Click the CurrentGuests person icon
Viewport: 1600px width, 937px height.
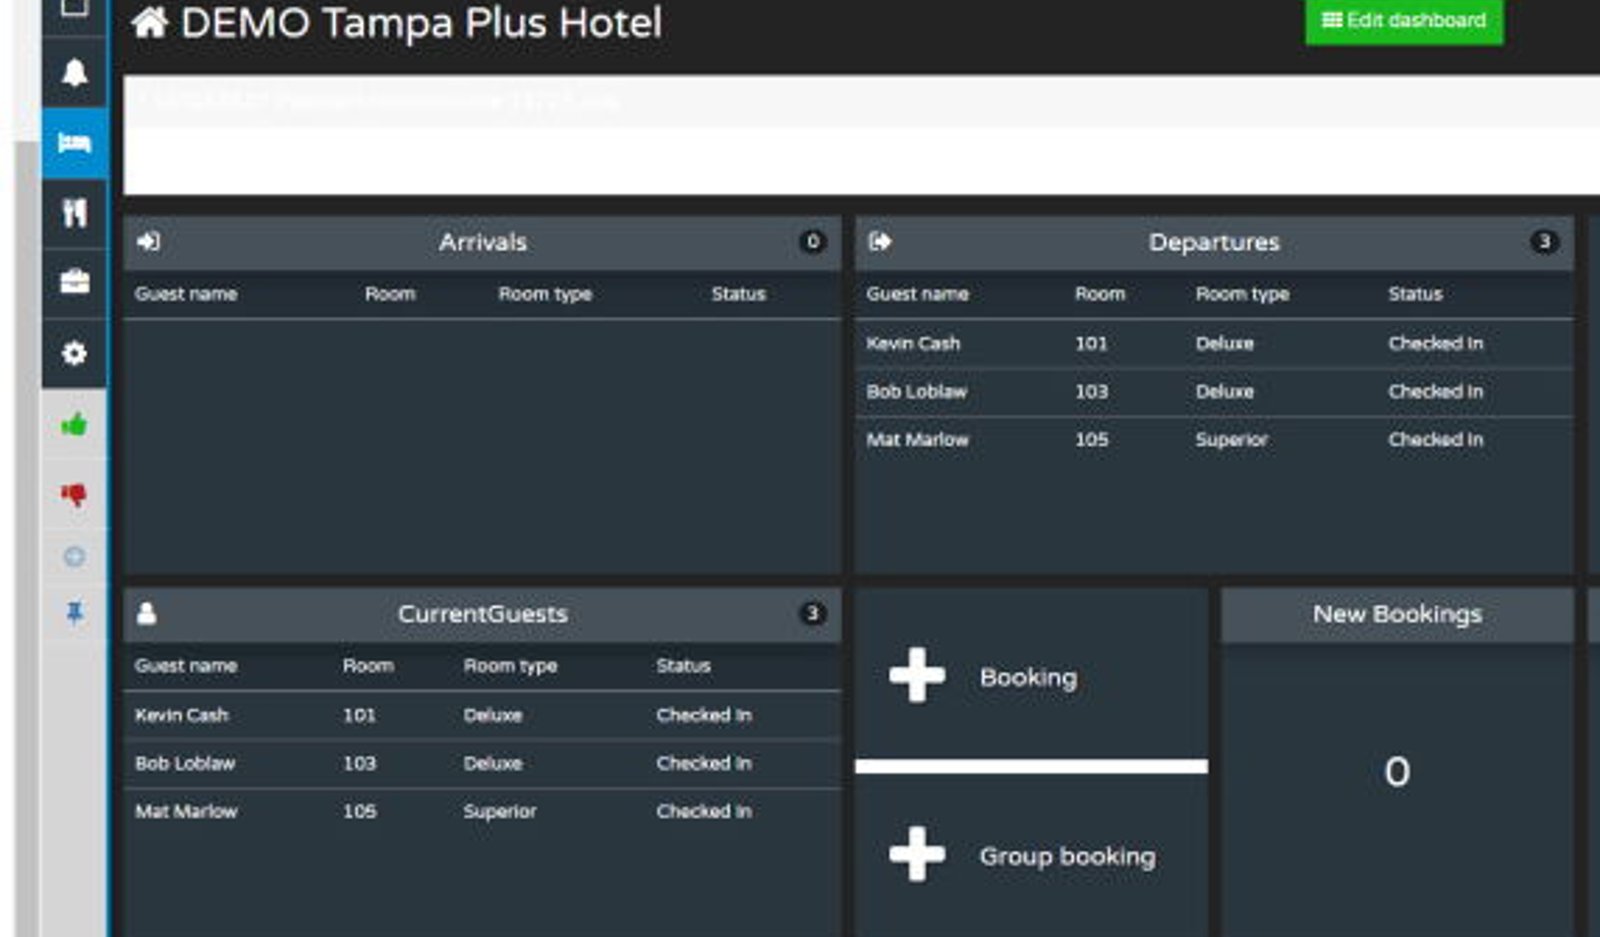pyautogui.click(x=147, y=613)
